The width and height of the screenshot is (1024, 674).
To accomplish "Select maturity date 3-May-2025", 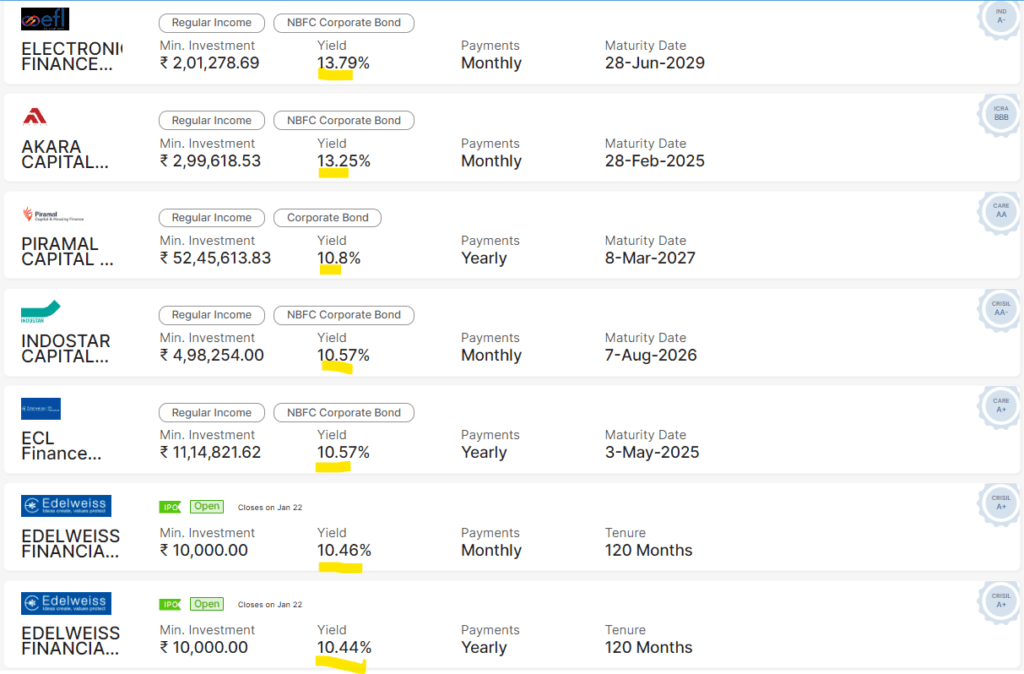I will (x=652, y=453).
